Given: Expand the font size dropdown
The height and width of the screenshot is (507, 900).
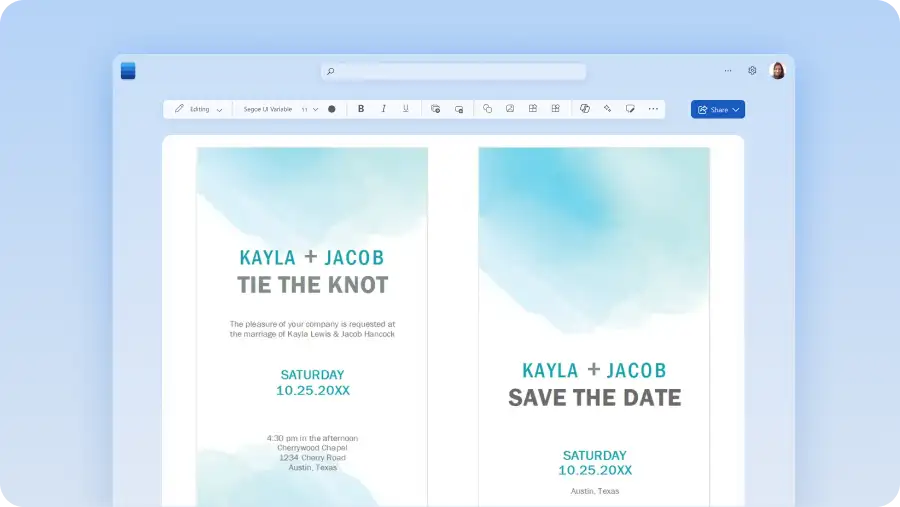Looking at the screenshot, I should click(310, 109).
